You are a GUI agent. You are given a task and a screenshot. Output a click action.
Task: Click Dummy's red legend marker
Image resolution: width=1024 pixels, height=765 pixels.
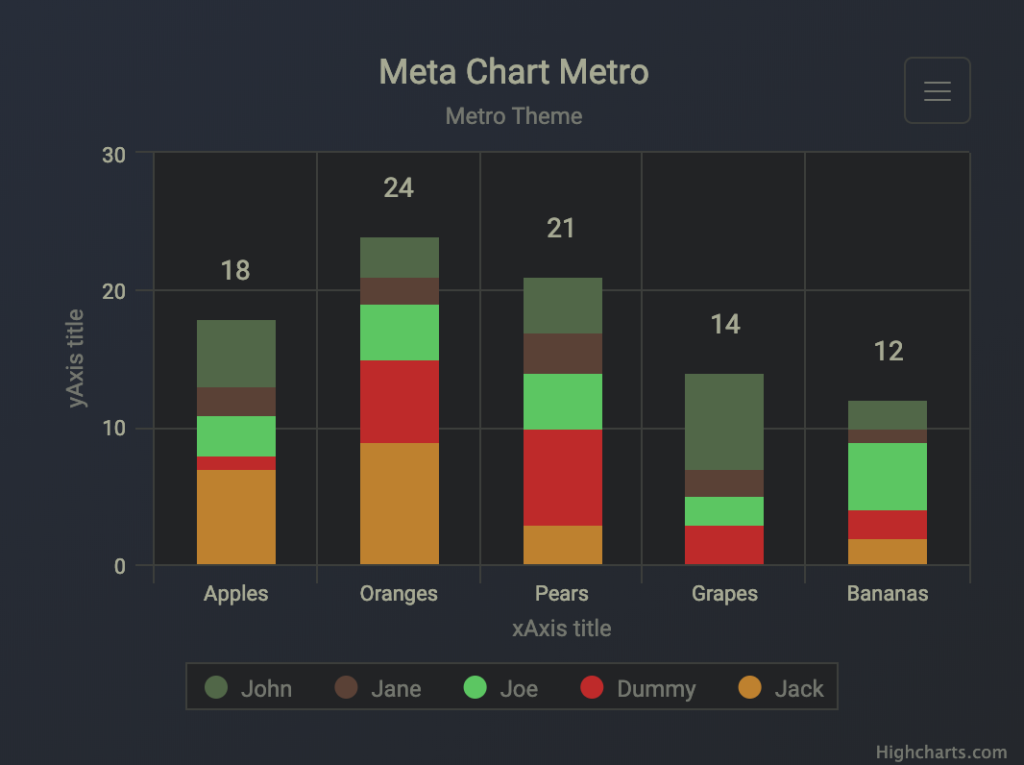(x=592, y=687)
